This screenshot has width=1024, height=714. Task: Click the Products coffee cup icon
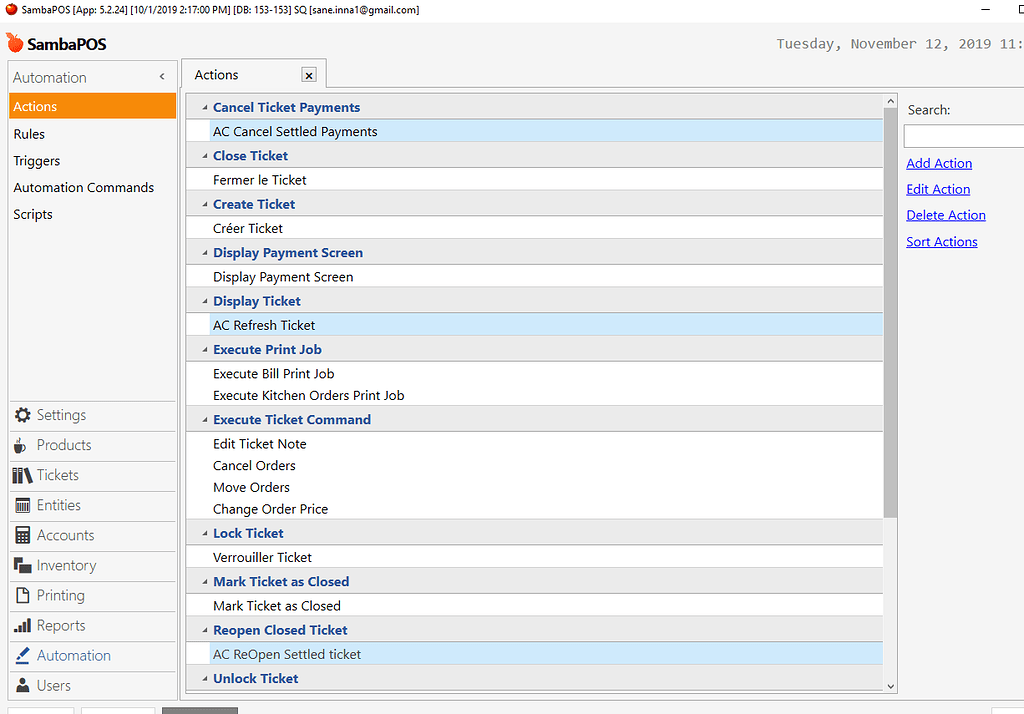pyautogui.click(x=22, y=445)
